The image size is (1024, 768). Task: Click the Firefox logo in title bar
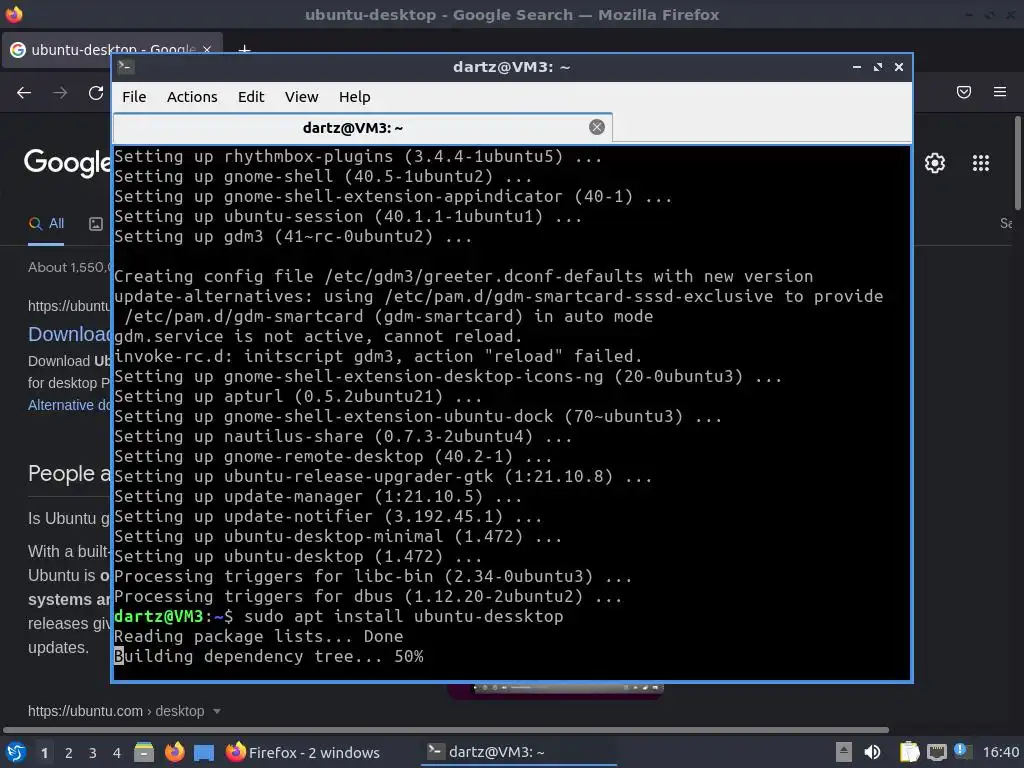click(x=14, y=14)
